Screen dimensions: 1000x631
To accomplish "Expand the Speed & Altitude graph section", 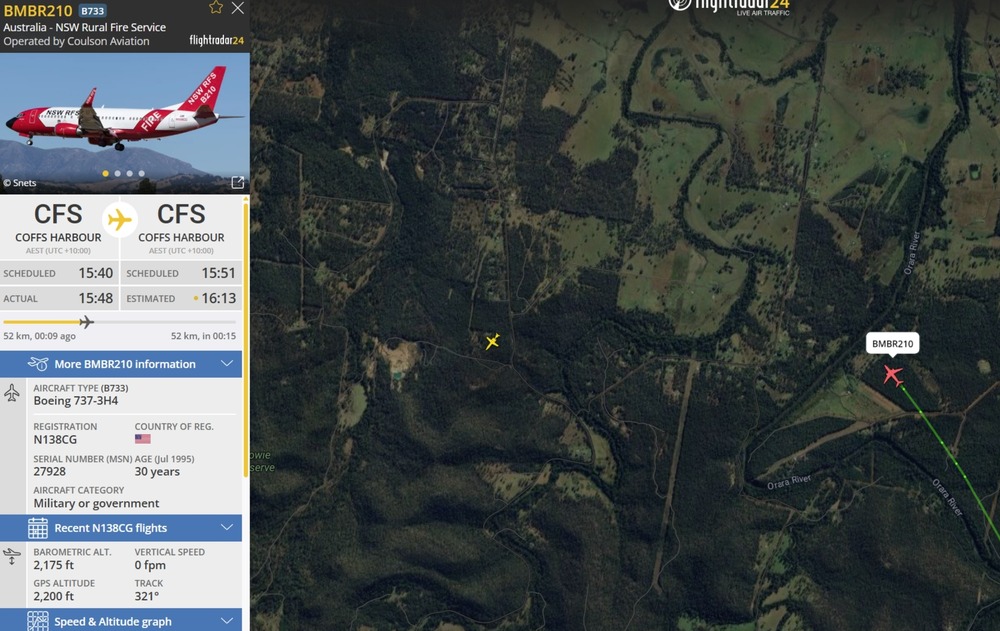I will [227, 621].
